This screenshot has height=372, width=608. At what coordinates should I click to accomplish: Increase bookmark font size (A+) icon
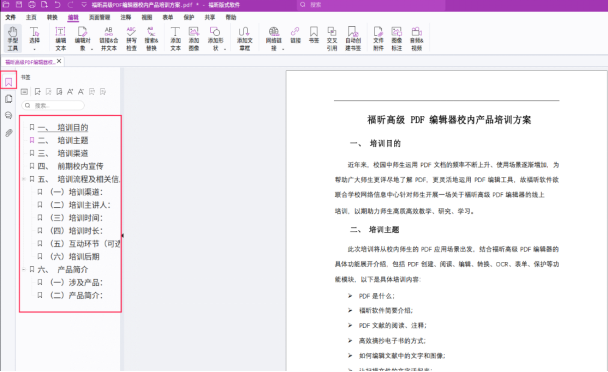coord(70,92)
